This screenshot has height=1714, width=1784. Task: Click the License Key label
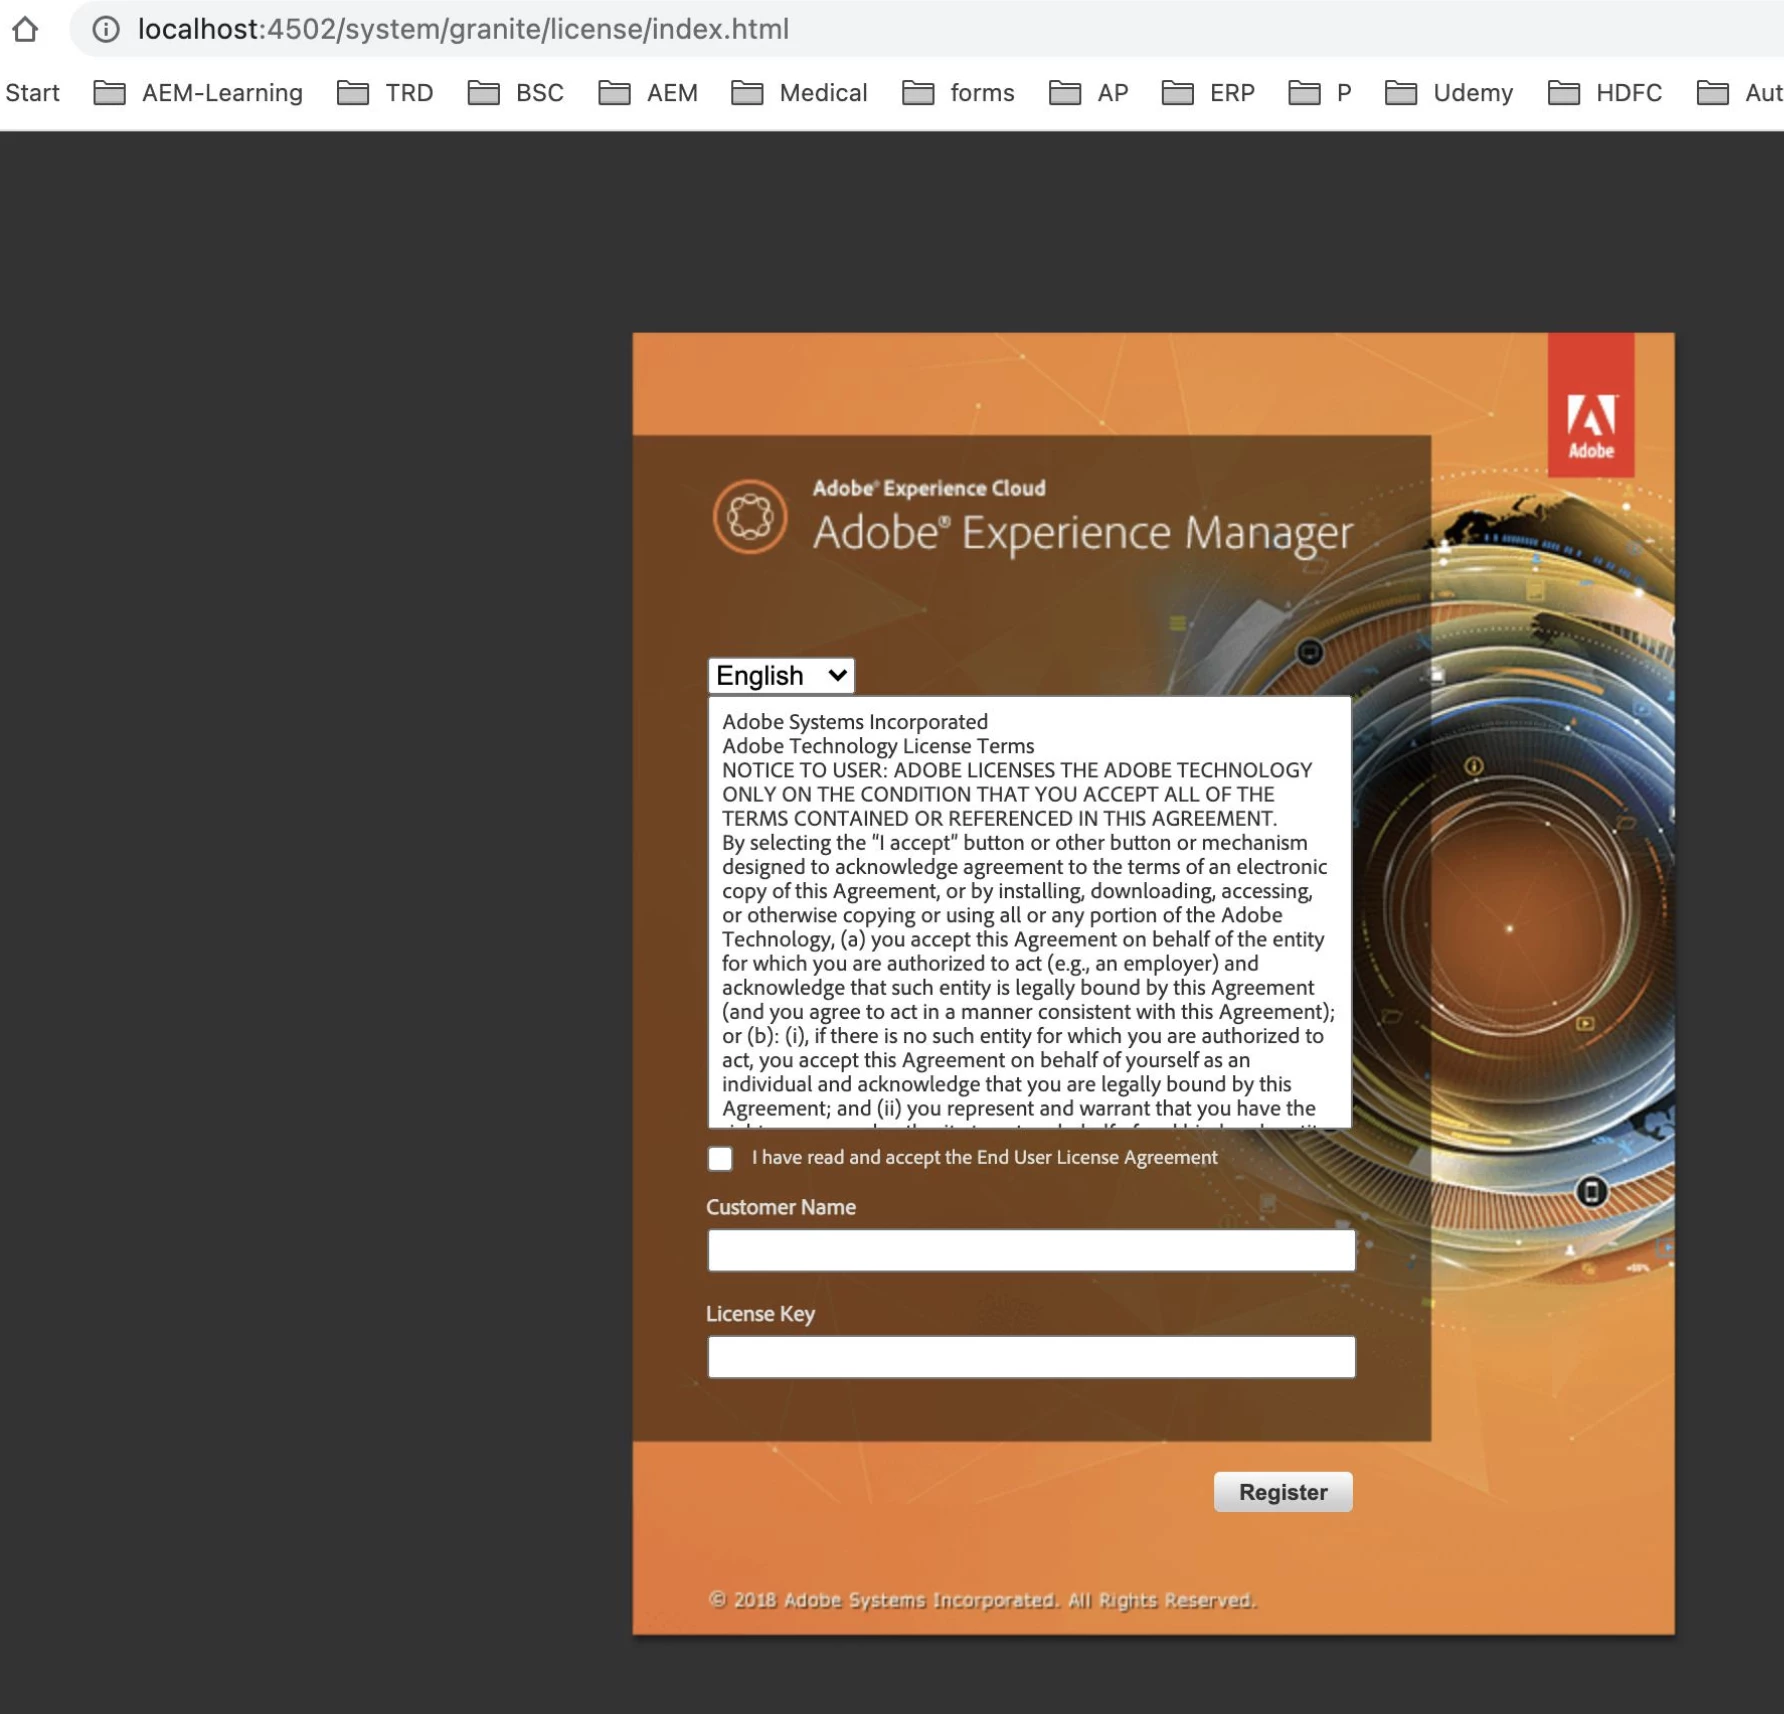click(761, 1314)
